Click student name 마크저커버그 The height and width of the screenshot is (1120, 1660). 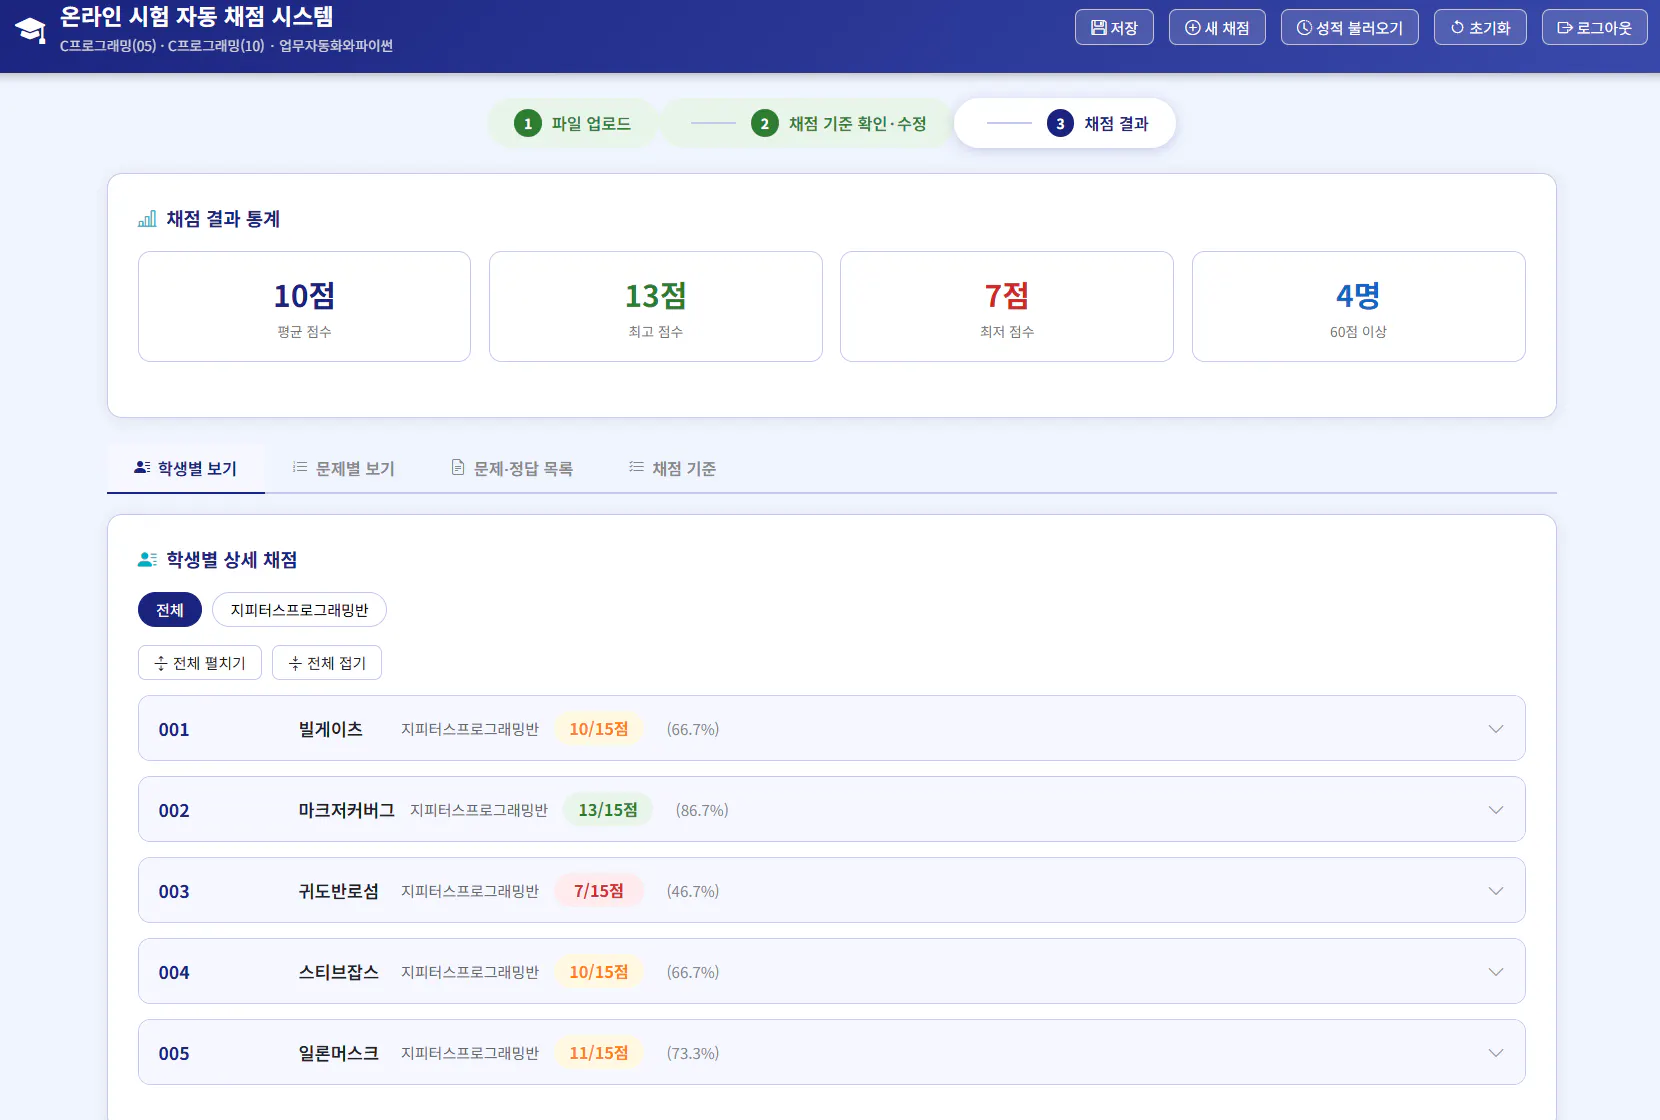[x=347, y=810]
